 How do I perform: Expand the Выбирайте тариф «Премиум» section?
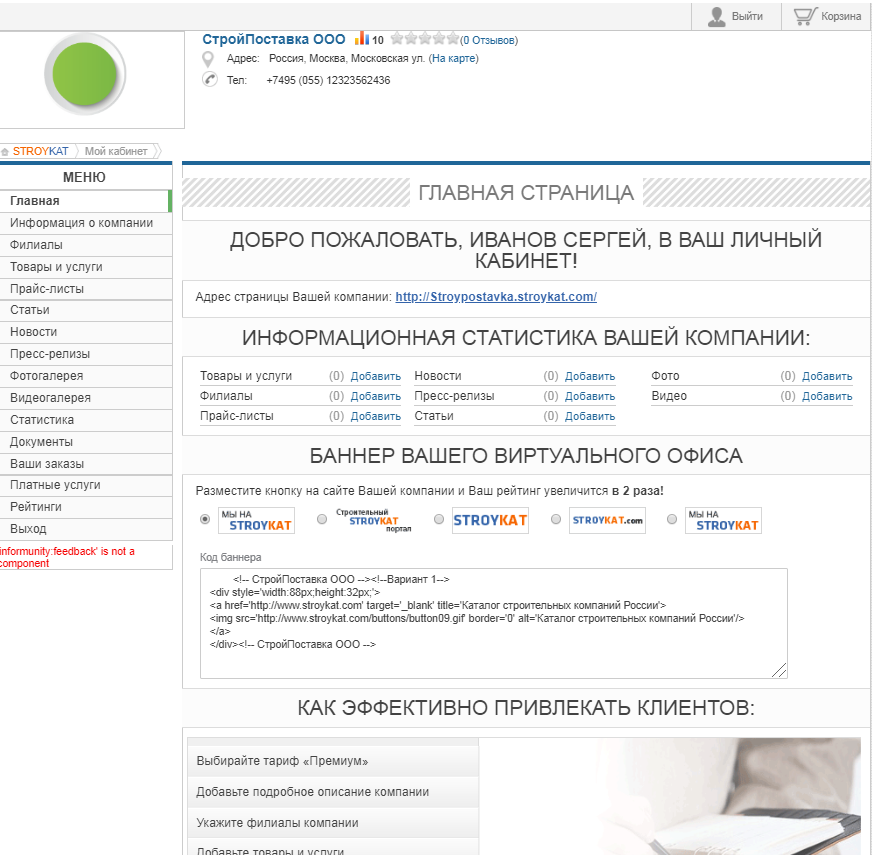[x=333, y=761]
